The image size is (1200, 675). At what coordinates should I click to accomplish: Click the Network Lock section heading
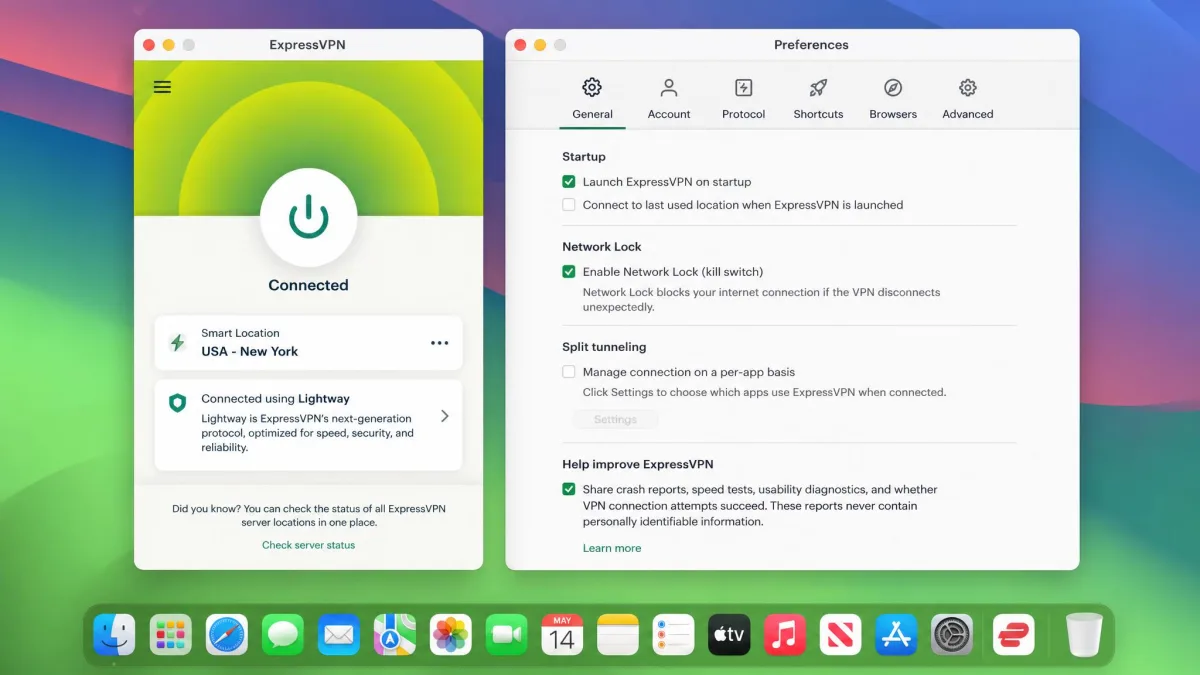pos(602,247)
